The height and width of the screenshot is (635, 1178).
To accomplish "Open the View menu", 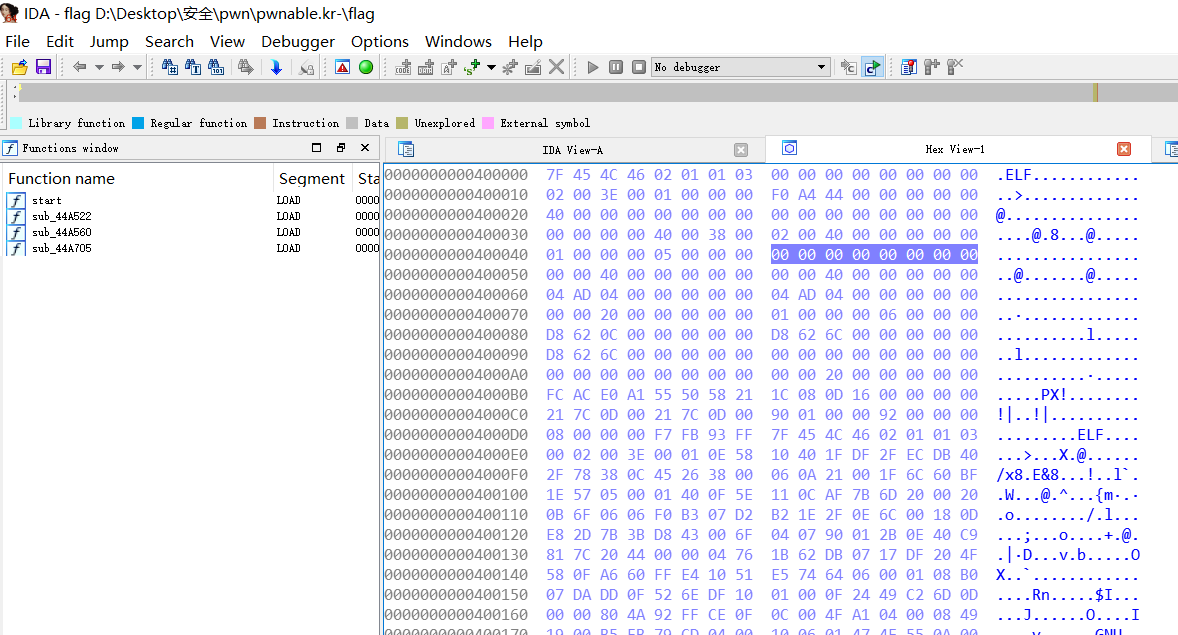I will pos(227,41).
